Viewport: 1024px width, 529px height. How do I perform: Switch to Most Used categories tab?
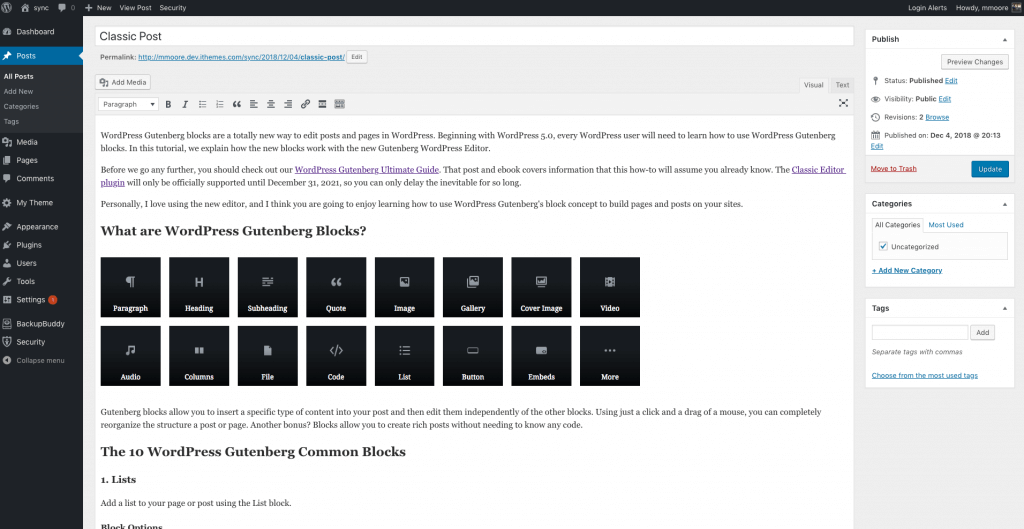tap(946, 225)
